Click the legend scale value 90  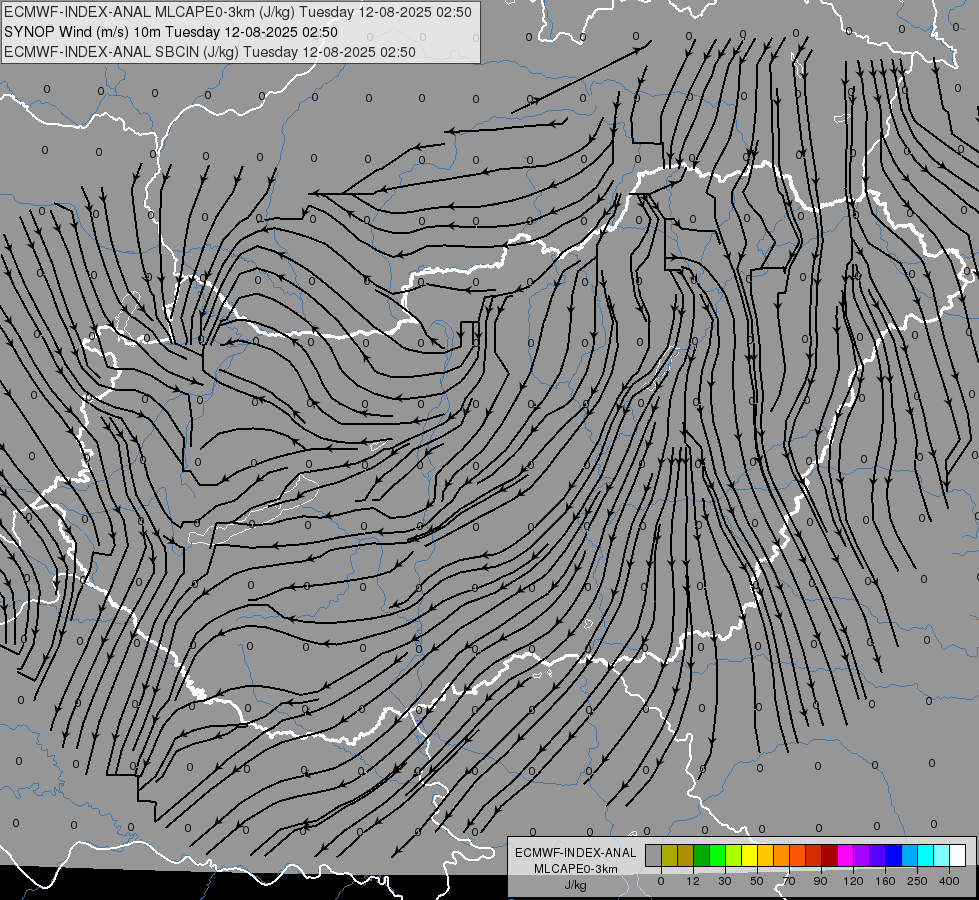coord(820,881)
